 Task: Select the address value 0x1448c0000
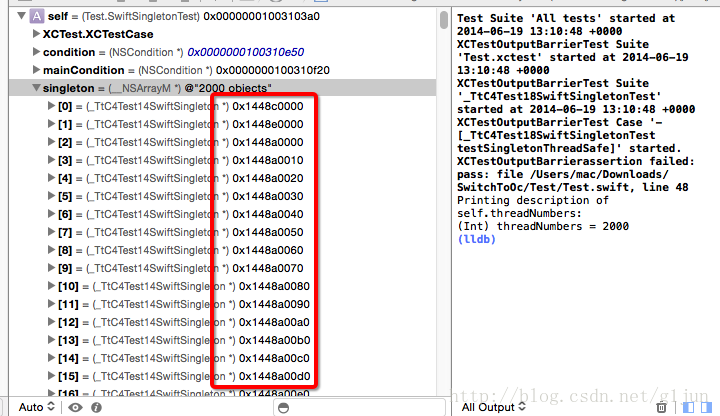(268, 106)
